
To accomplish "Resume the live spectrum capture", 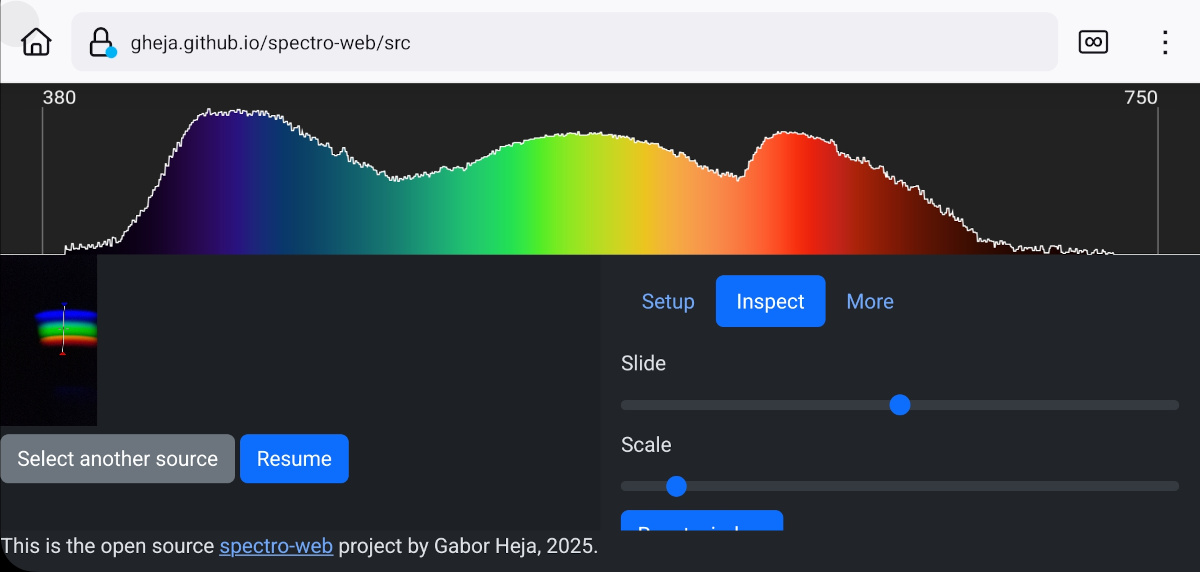I will (x=294, y=459).
